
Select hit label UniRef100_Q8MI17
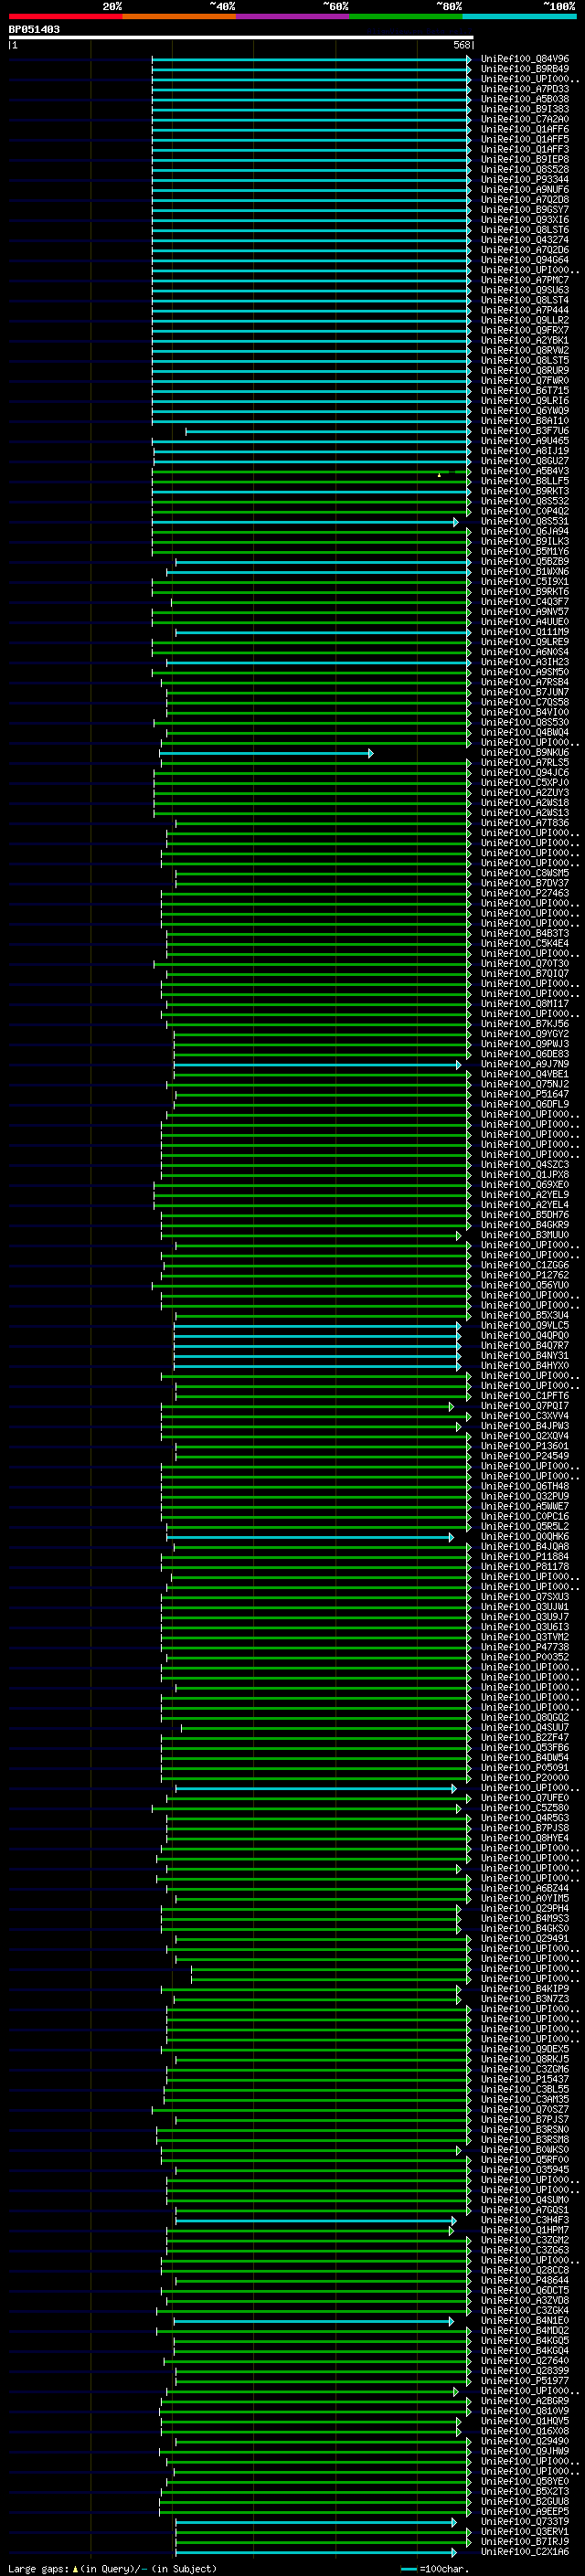tap(525, 1004)
